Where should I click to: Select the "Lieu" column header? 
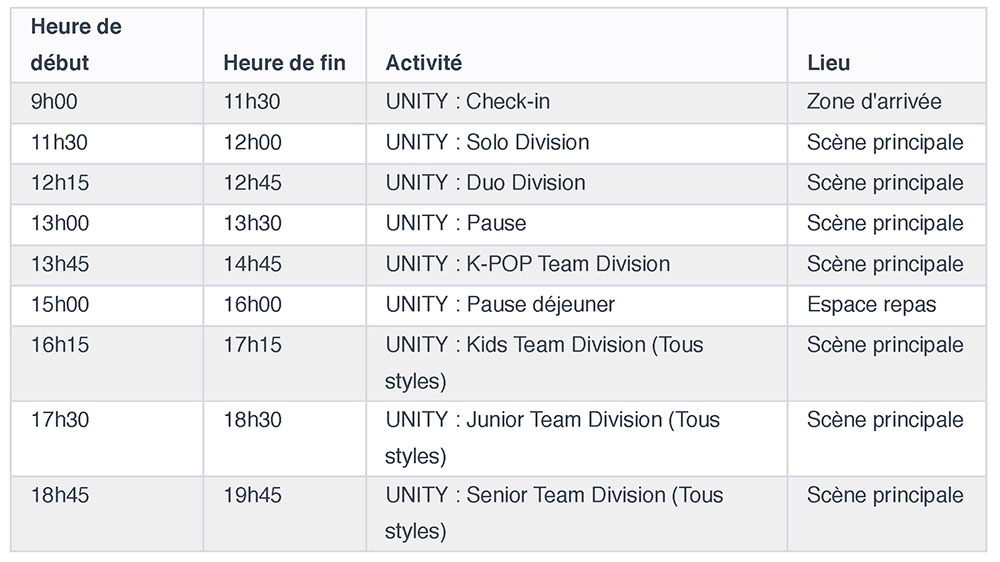click(x=829, y=63)
